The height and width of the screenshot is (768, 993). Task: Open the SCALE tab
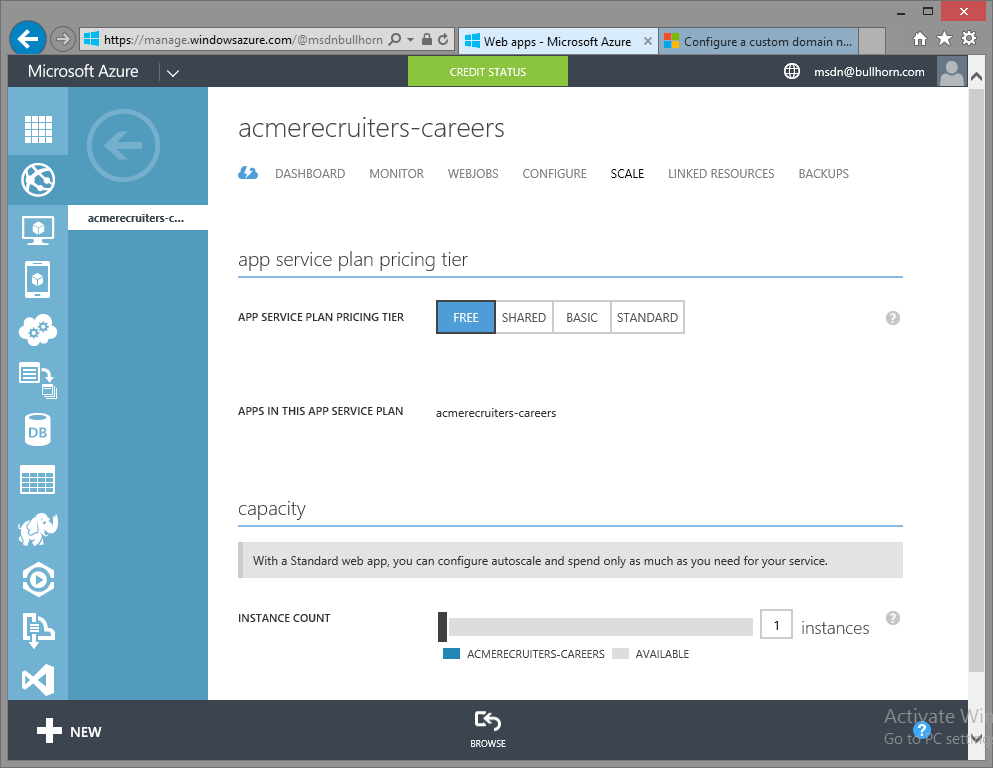pyautogui.click(x=627, y=173)
